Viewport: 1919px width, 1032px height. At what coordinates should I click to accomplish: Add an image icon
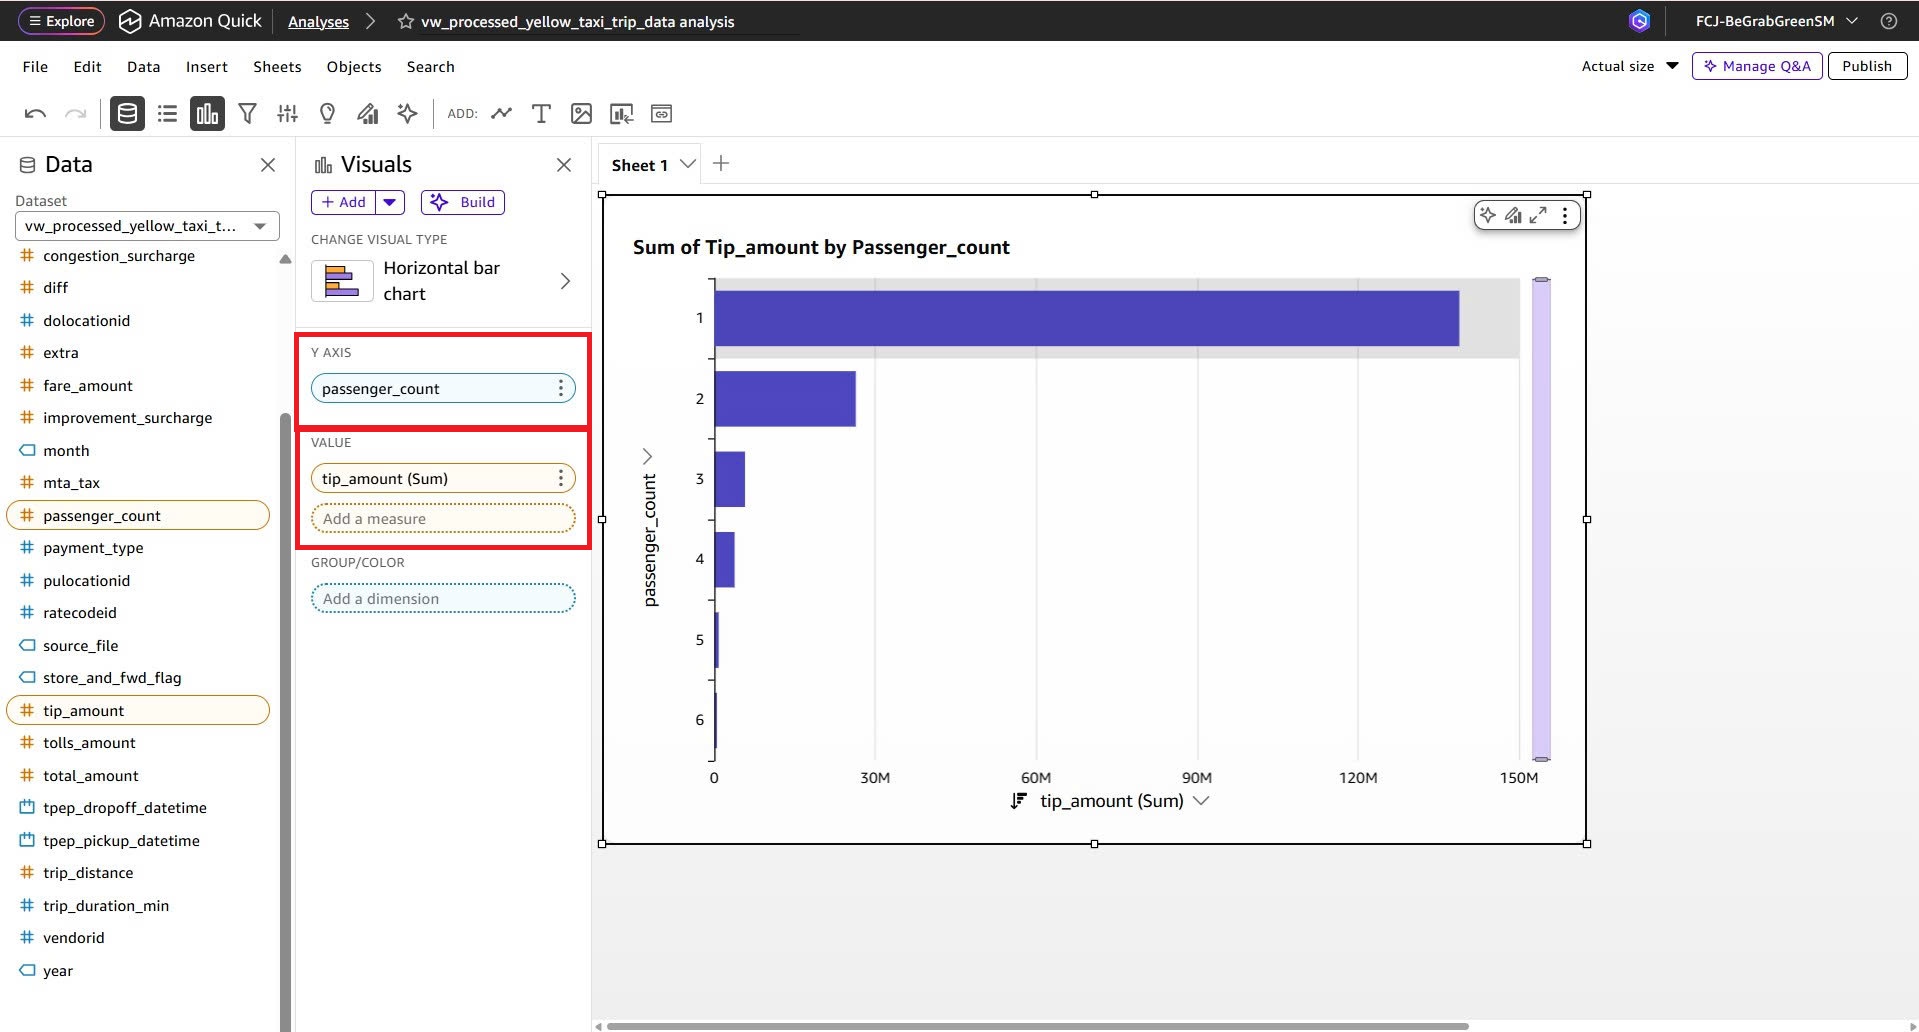[x=581, y=114]
